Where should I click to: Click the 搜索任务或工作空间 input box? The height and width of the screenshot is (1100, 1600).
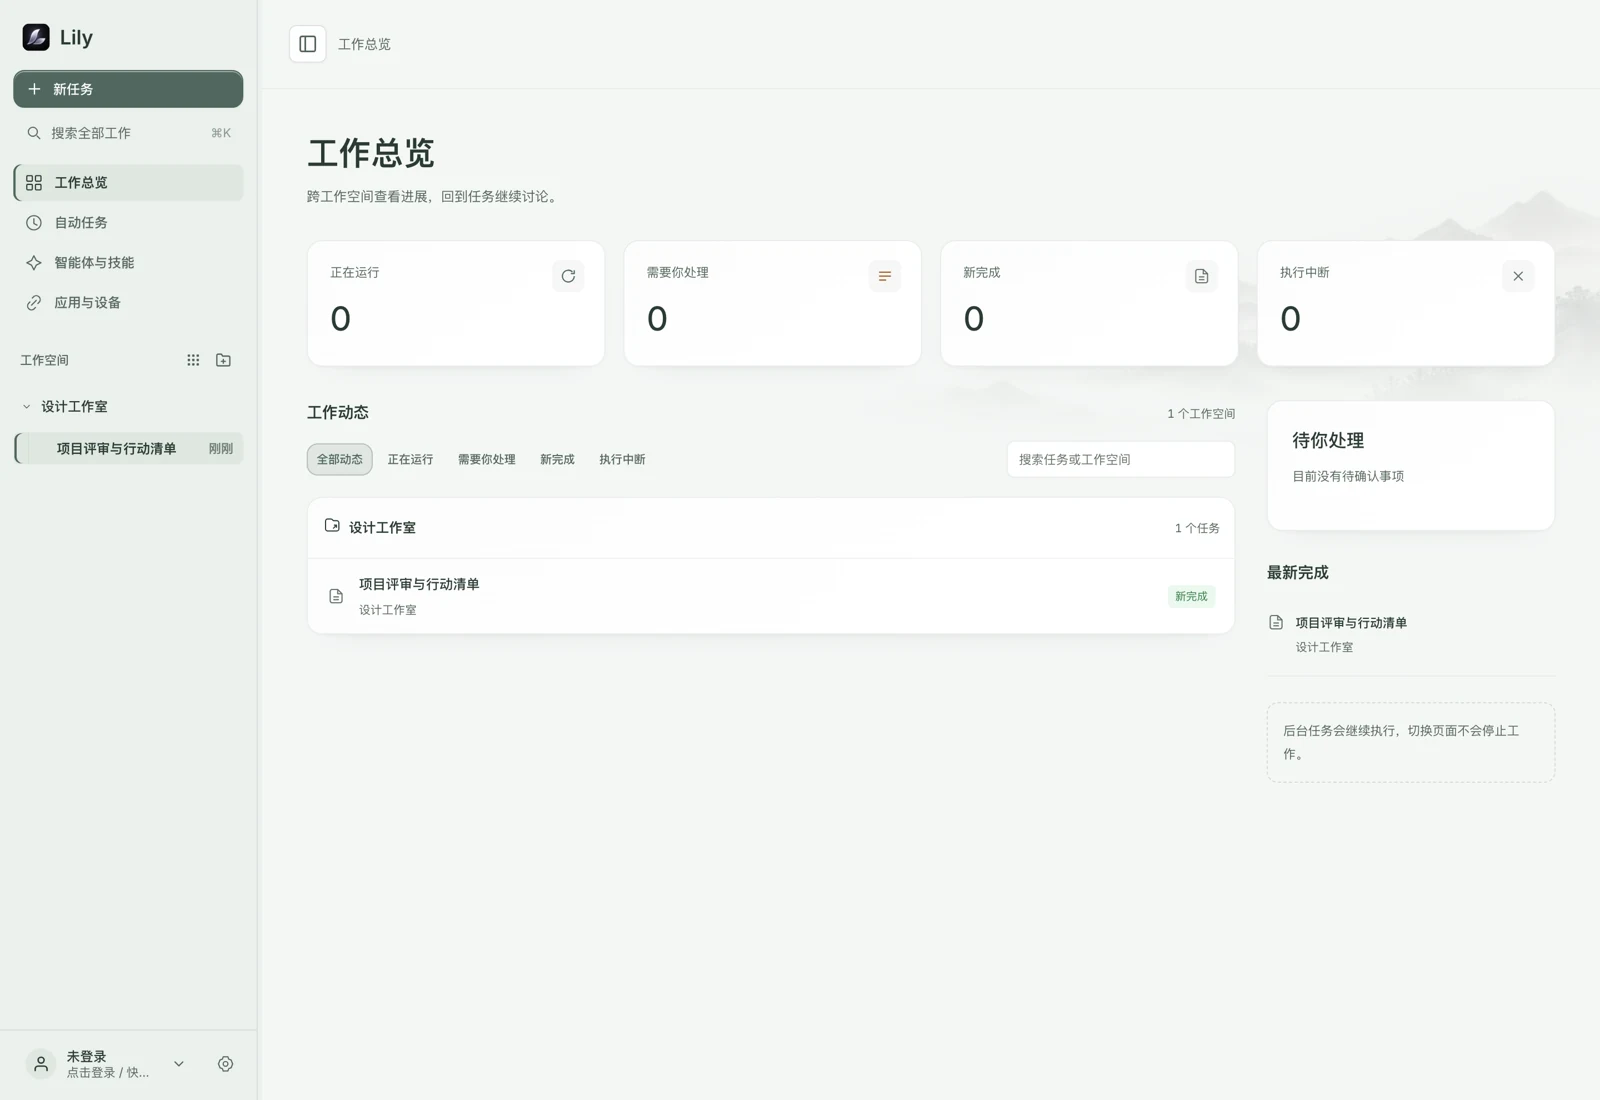click(x=1120, y=459)
